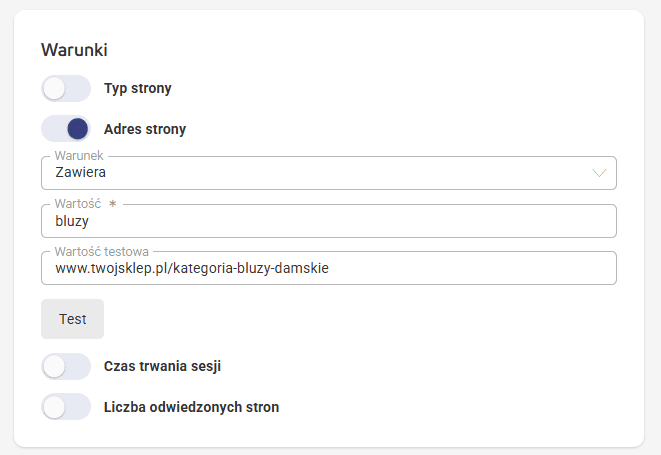Click the Liczba odwiedzonych stron label
The image size is (661, 455).
(191, 407)
